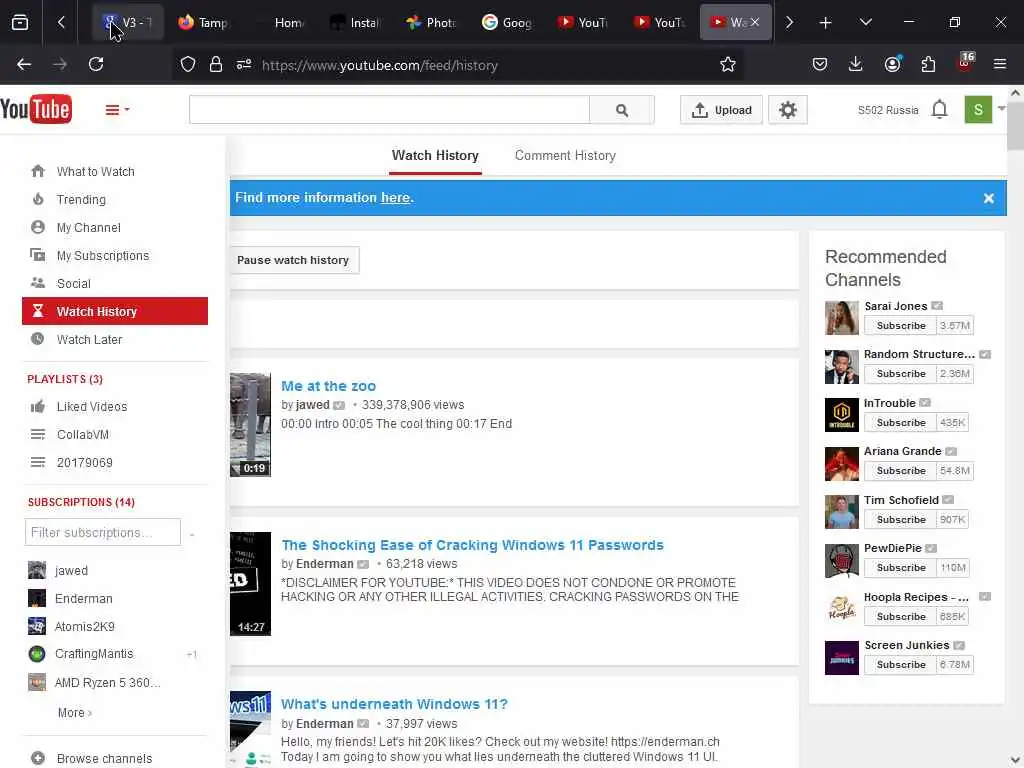The height and width of the screenshot is (768, 1024).
Task: Follow the 'here' link in blue banner
Action: pos(395,197)
